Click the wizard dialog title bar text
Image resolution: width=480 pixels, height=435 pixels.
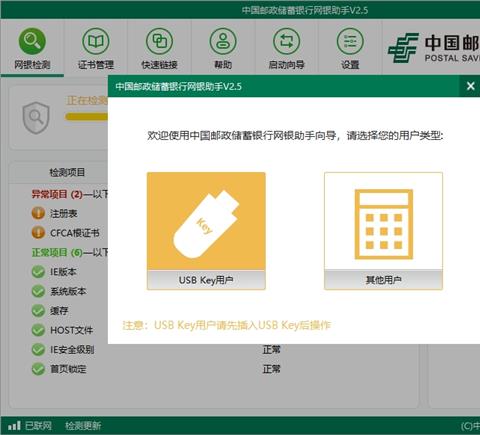tap(178, 86)
